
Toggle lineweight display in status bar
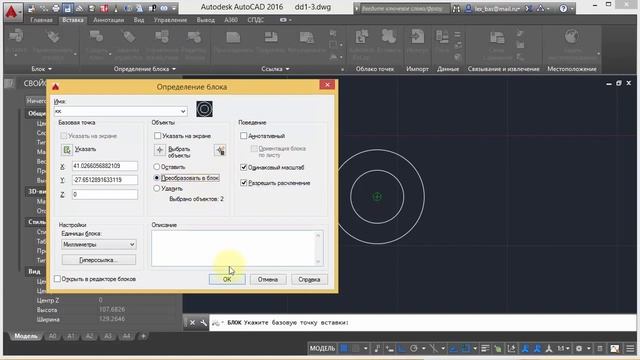pos(485,348)
